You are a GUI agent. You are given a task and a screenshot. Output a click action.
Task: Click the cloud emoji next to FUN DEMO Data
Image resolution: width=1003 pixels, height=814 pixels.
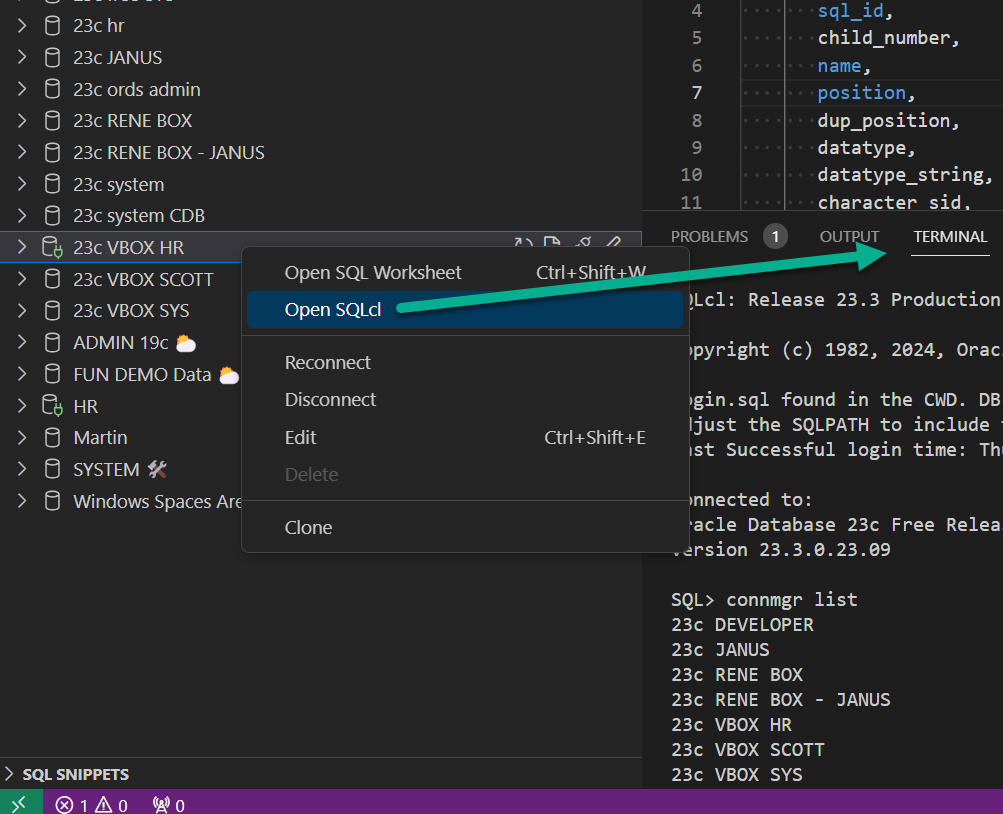coord(229,375)
